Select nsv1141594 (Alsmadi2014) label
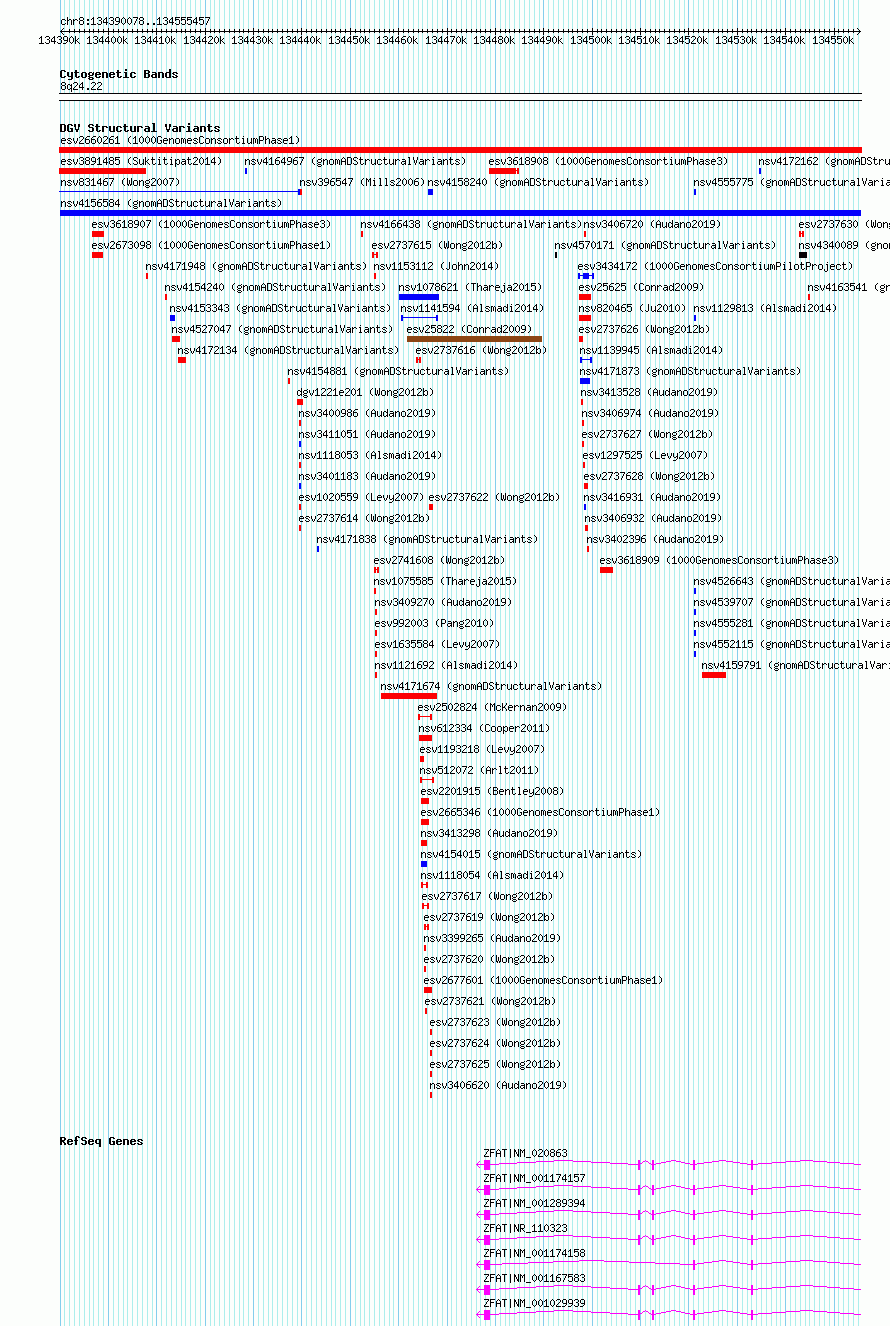This screenshot has height=1326, width=890. tap(472, 308)
